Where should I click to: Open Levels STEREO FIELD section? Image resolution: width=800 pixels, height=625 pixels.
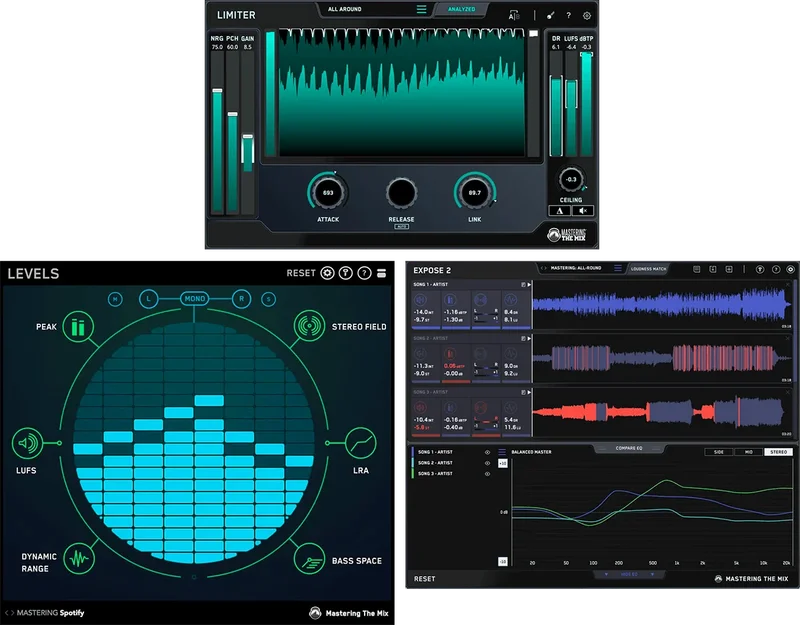click(309, 326)
